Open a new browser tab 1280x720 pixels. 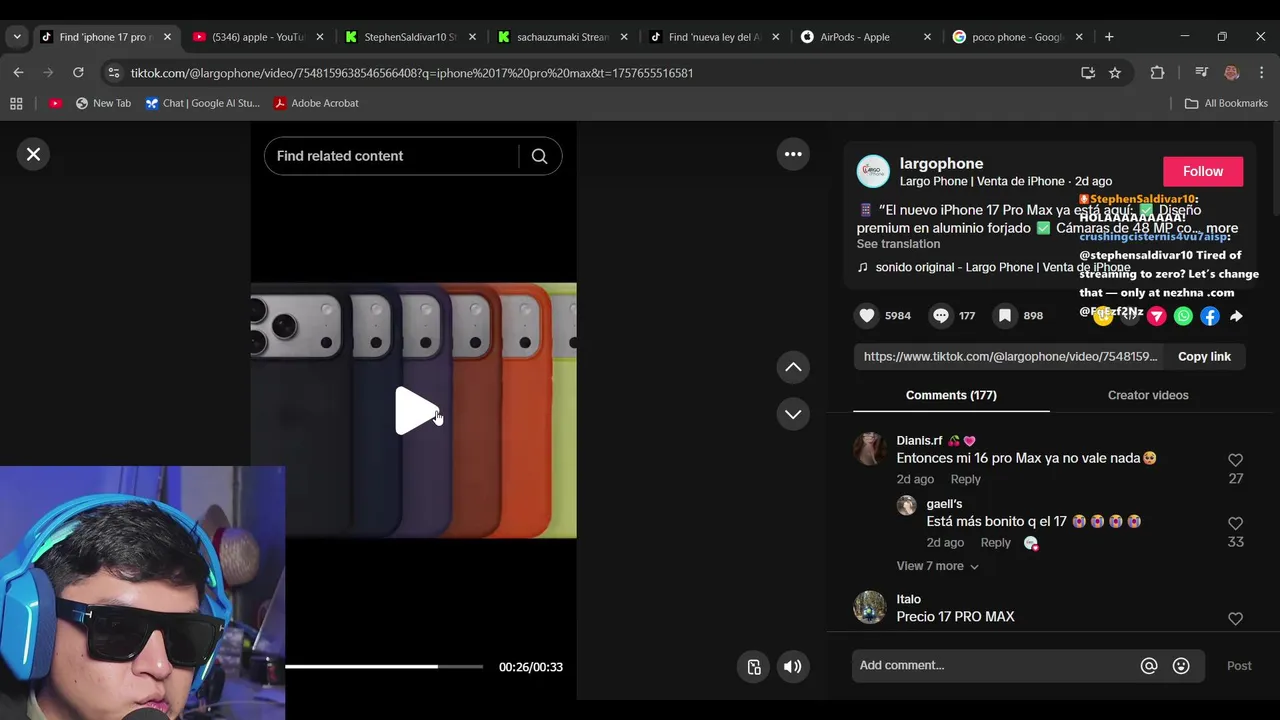[x=1109, y=37]
